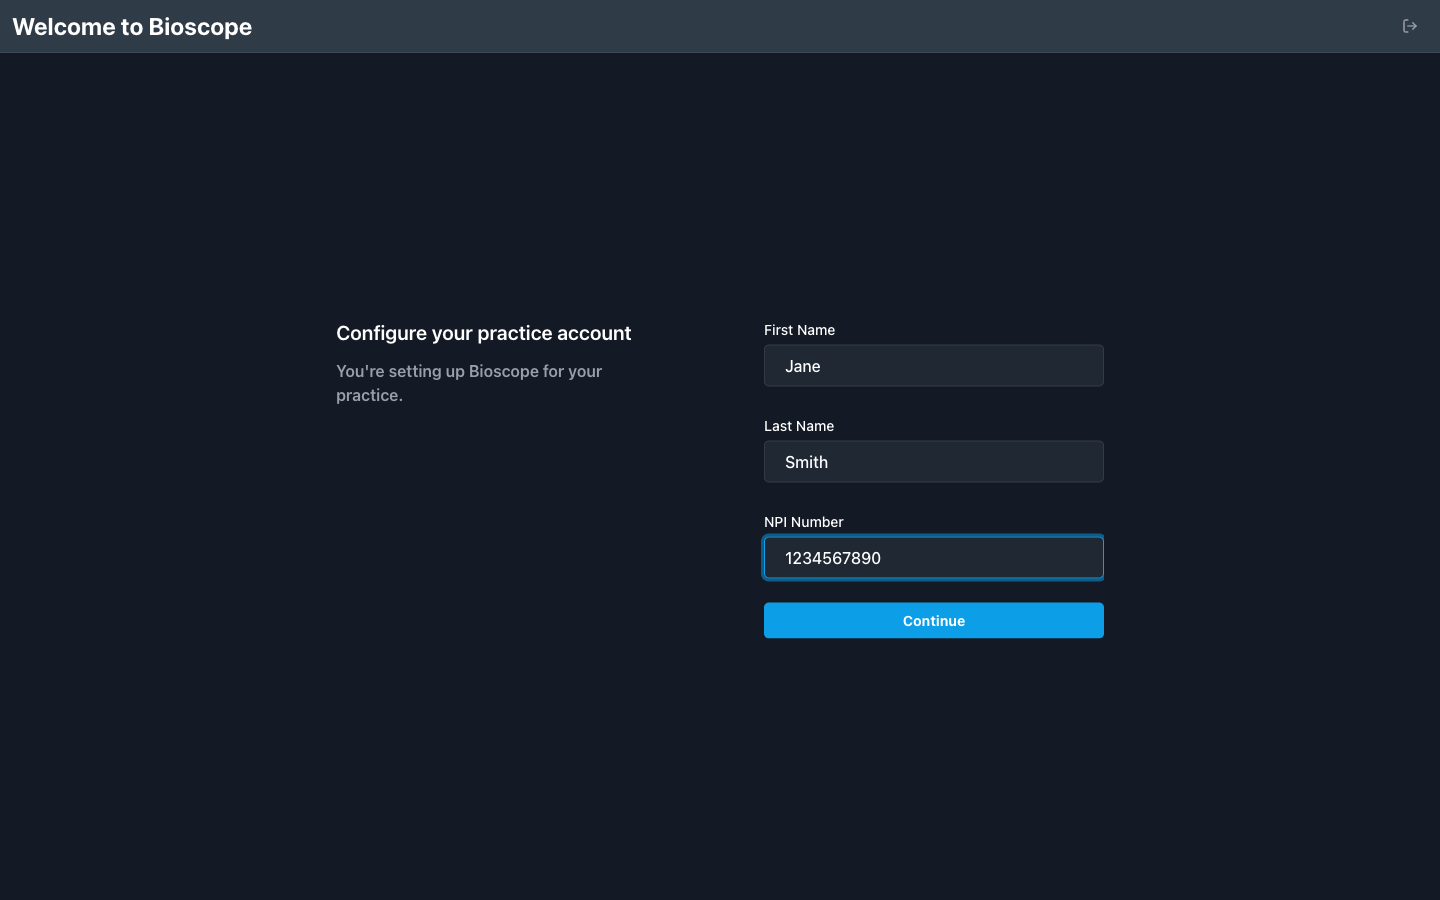Select the Last Name field containing Smith

[x=934, y=462]
